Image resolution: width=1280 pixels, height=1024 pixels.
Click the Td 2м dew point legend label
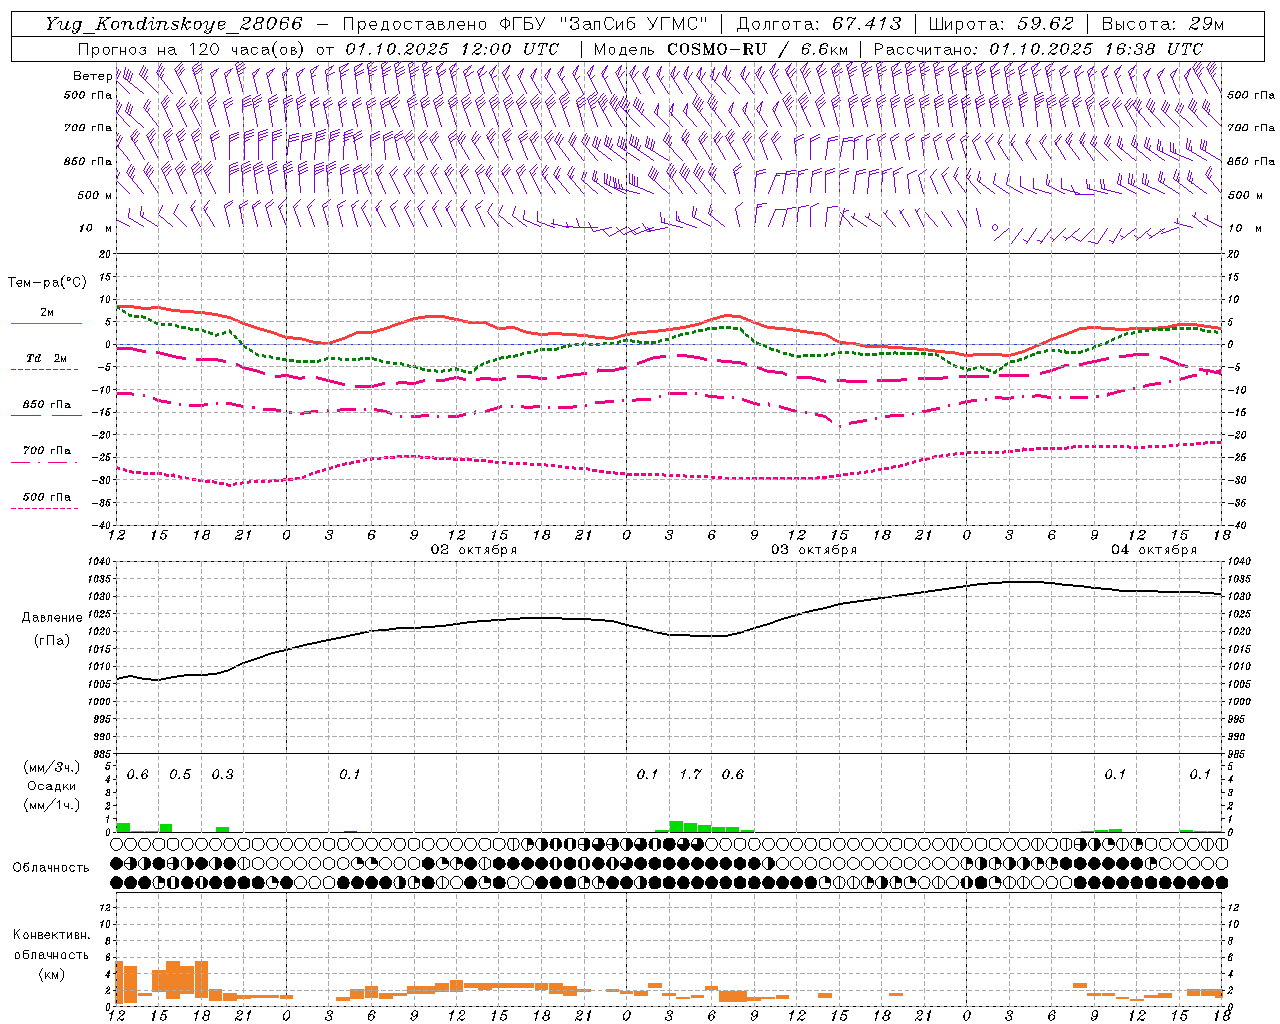point(46,358)
